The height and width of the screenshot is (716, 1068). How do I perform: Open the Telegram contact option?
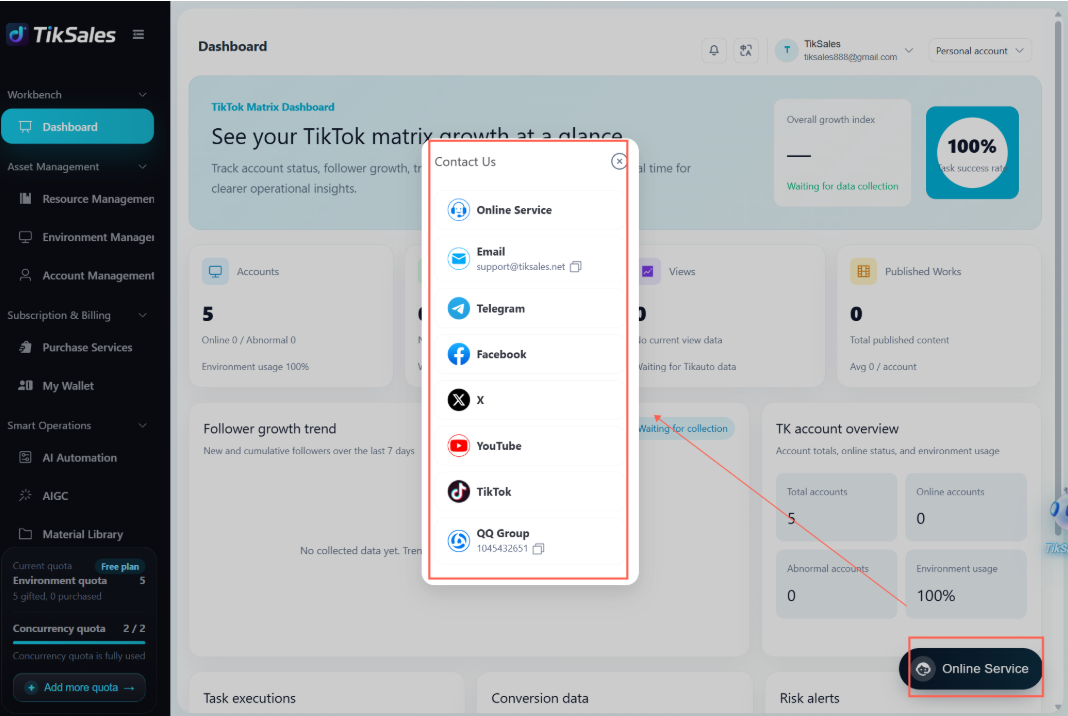pyautogui.click(x=529, y=309)
